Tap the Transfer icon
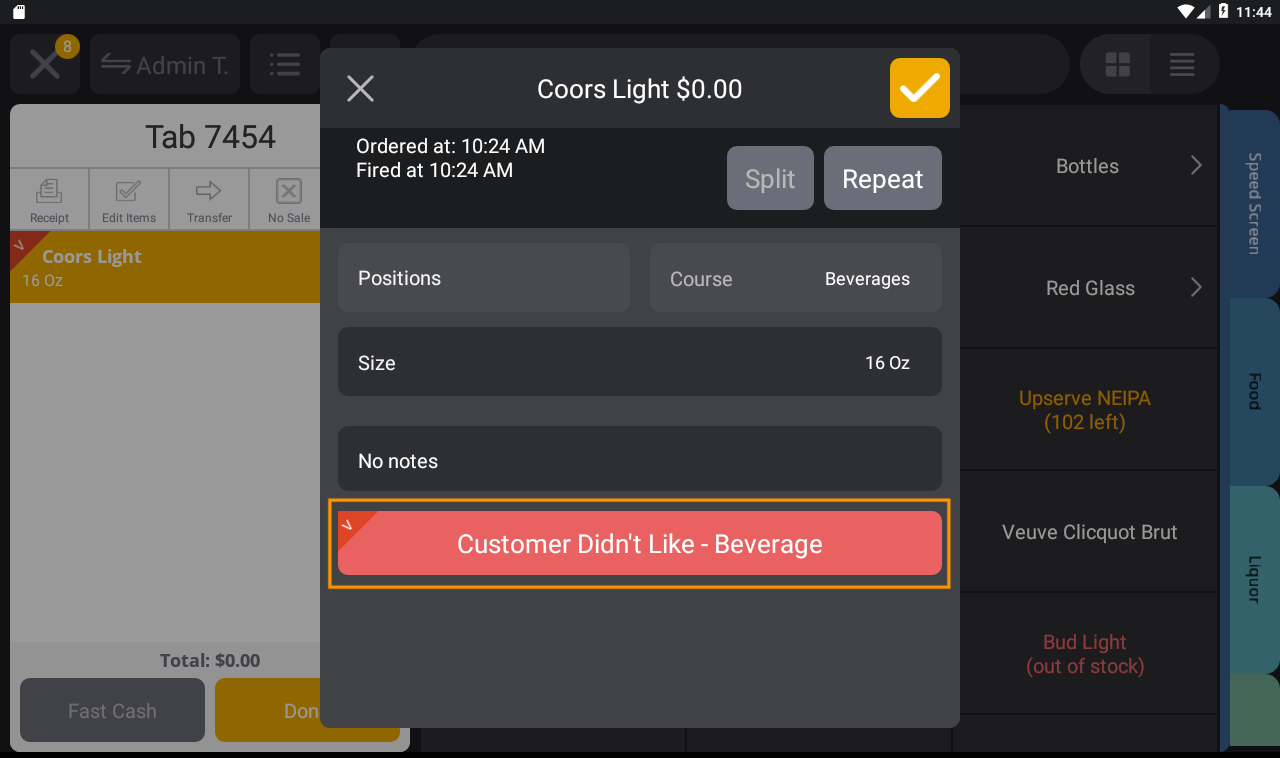Viewport: 1280px width, 758px height. pos(208,199)
